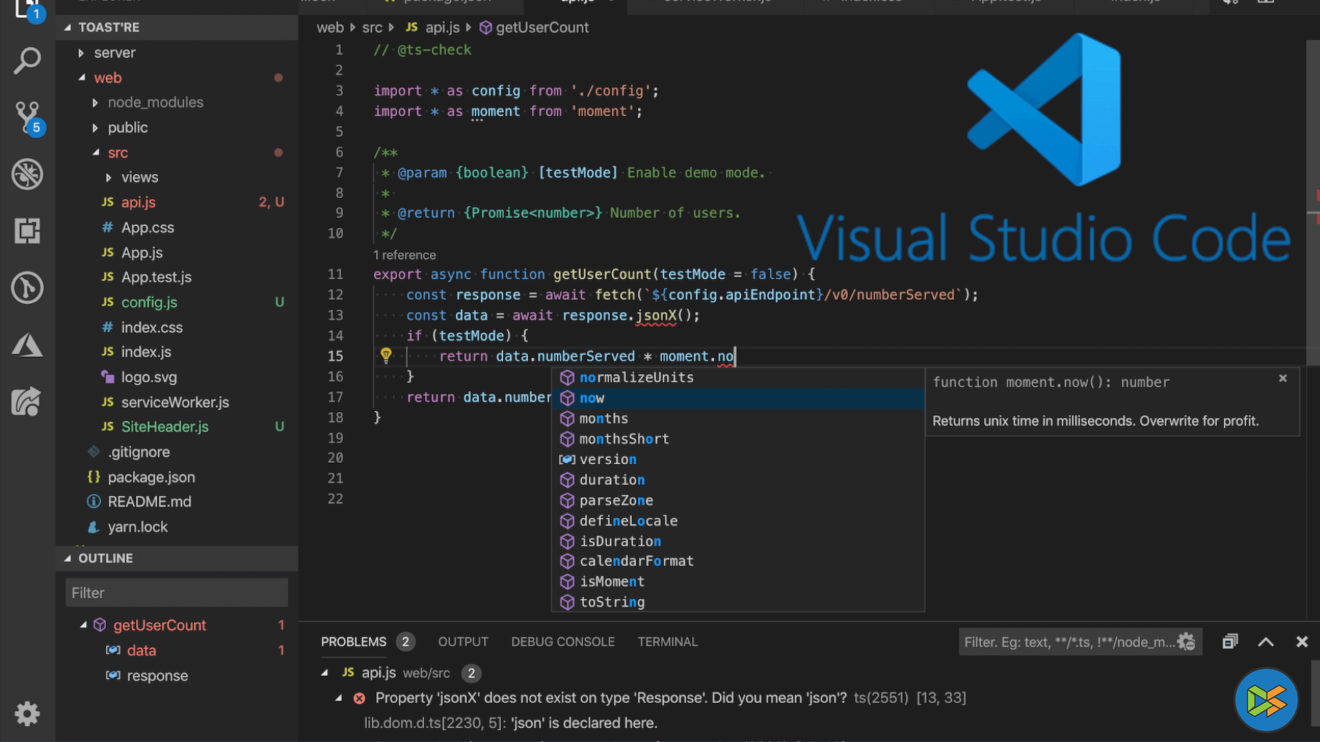Click the lightbulb quick fix icon
Viewport: 1320px width, 742px height.
pyautogui.click(x=385, y=356)
